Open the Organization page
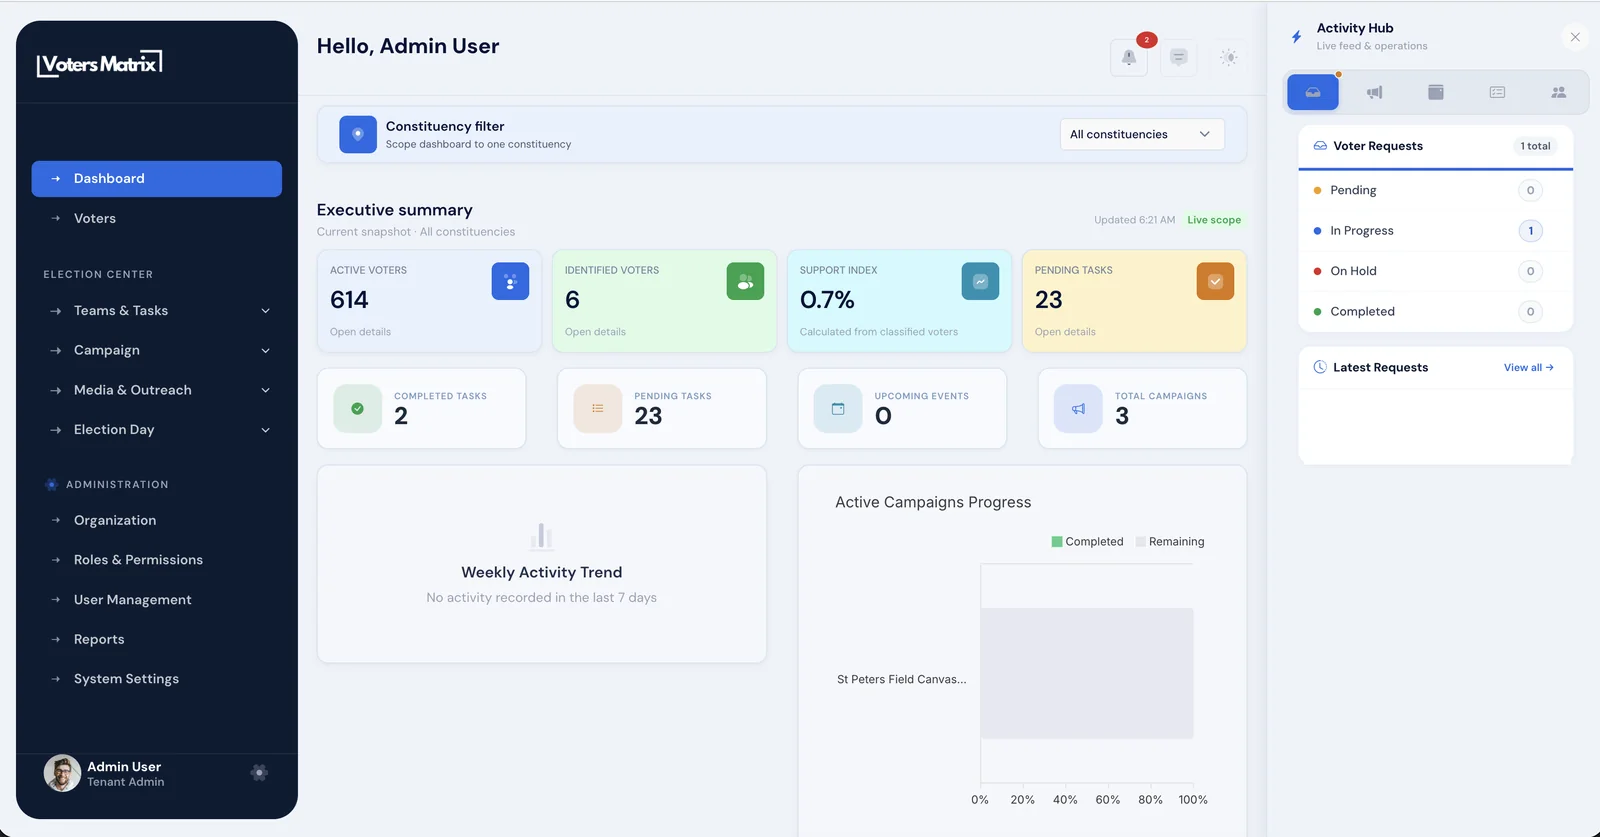The image size is (1600, 837). [157, 520]
